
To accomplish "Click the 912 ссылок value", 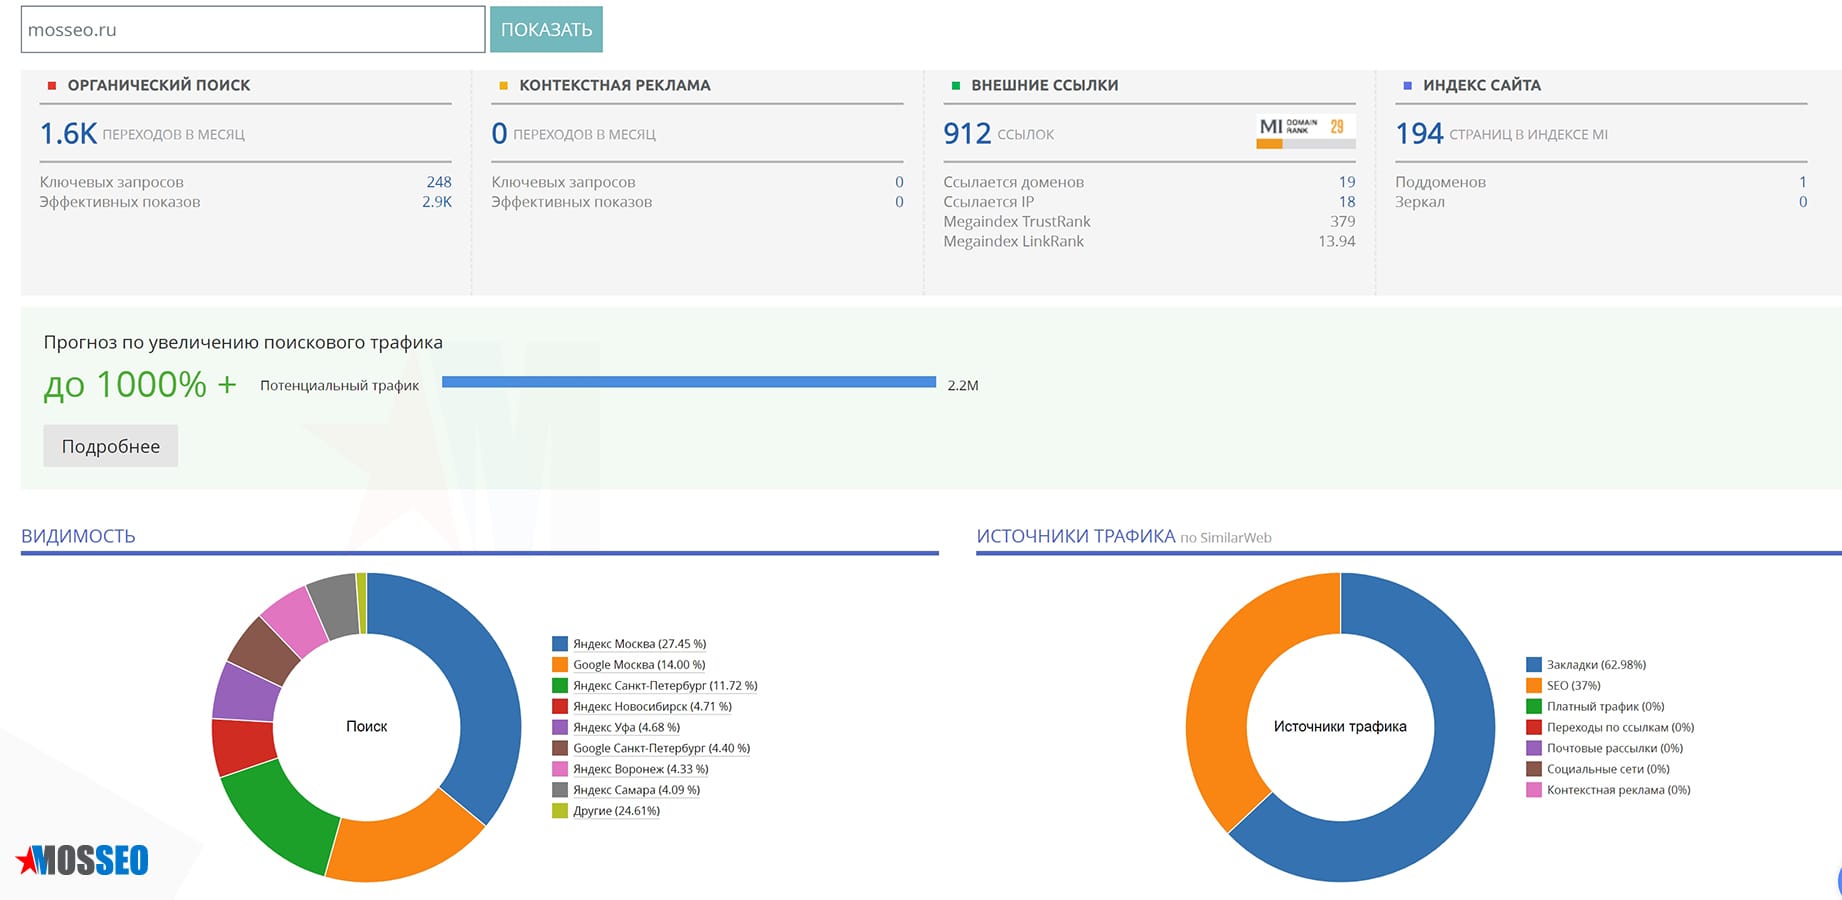I will 967,133.
